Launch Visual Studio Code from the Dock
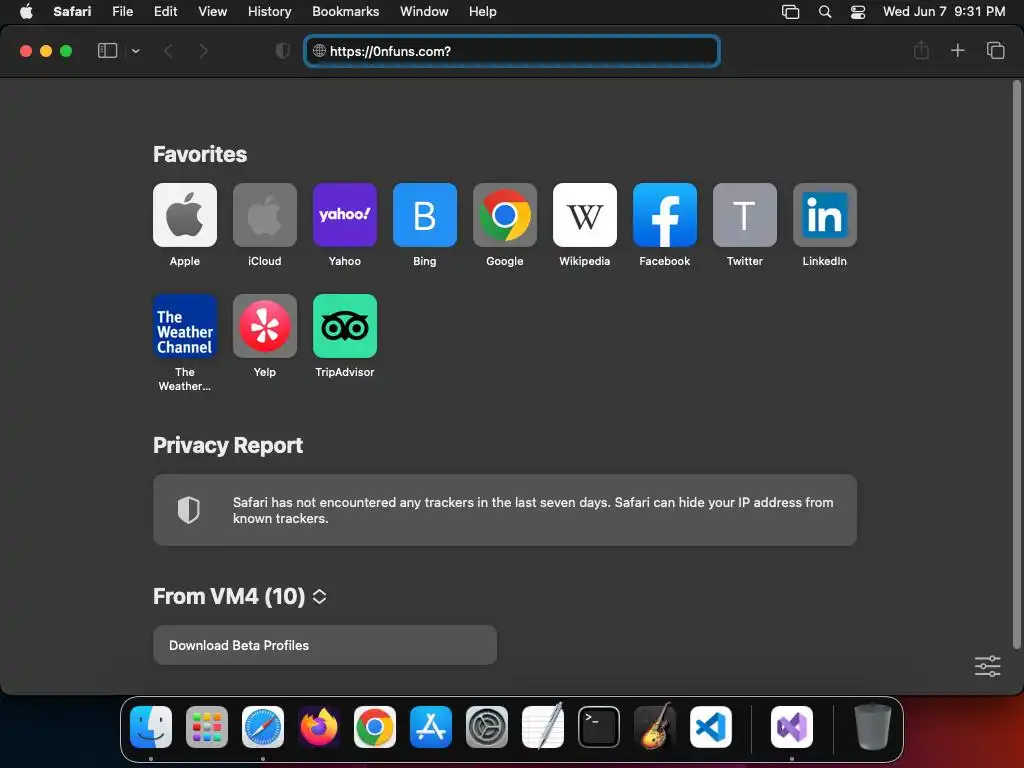Viewport: 1024px width, 768px height. pyautogui.click(x=711, y=727)
